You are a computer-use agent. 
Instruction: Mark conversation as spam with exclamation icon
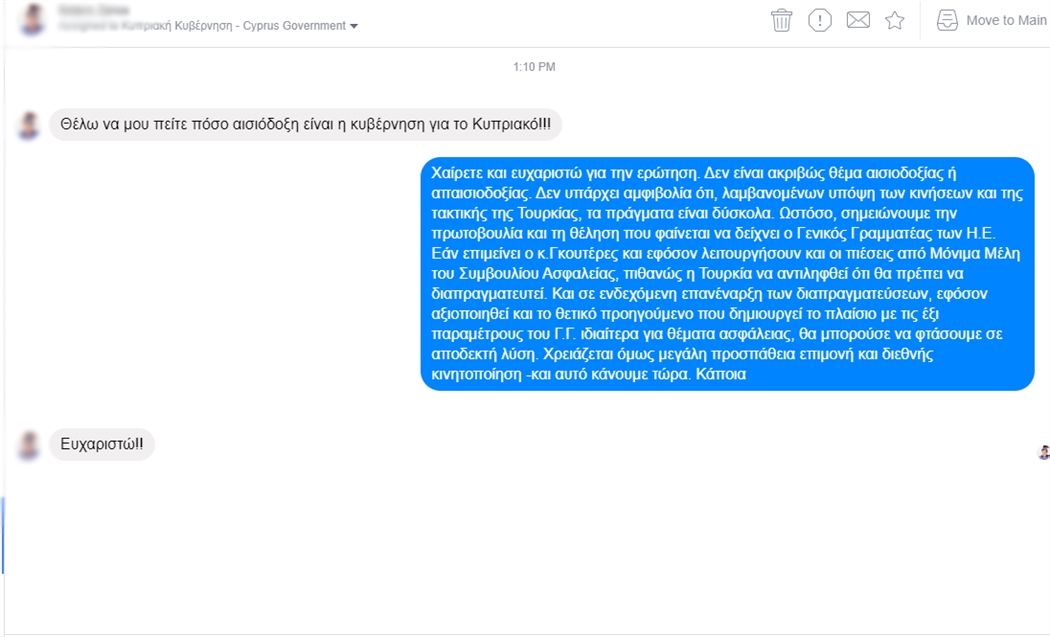click(820, 20)
